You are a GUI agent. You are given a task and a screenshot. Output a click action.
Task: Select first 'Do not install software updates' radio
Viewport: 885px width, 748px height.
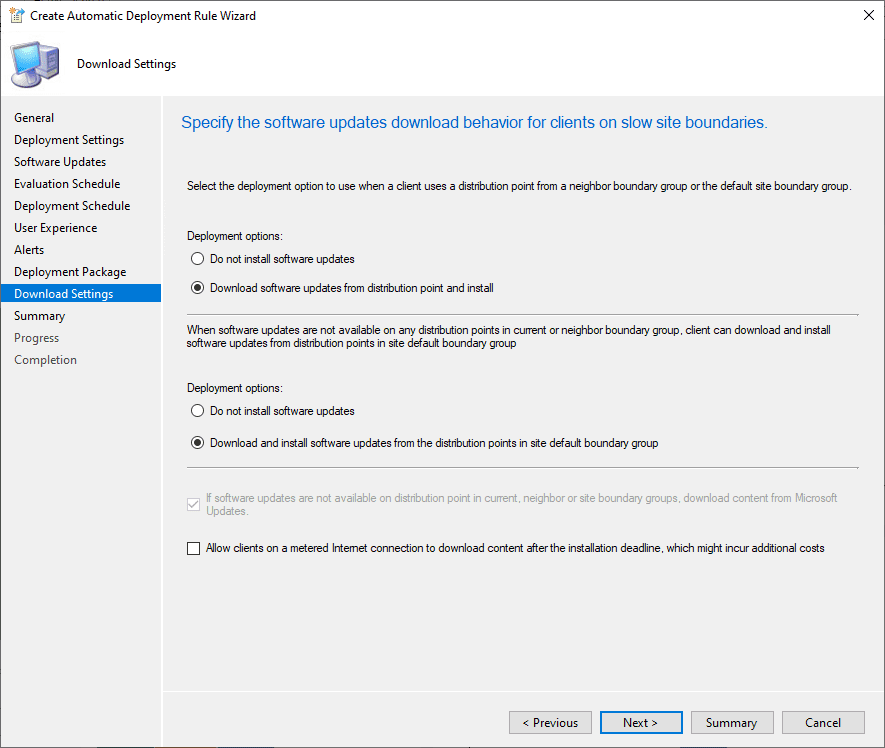click(196, 259)
